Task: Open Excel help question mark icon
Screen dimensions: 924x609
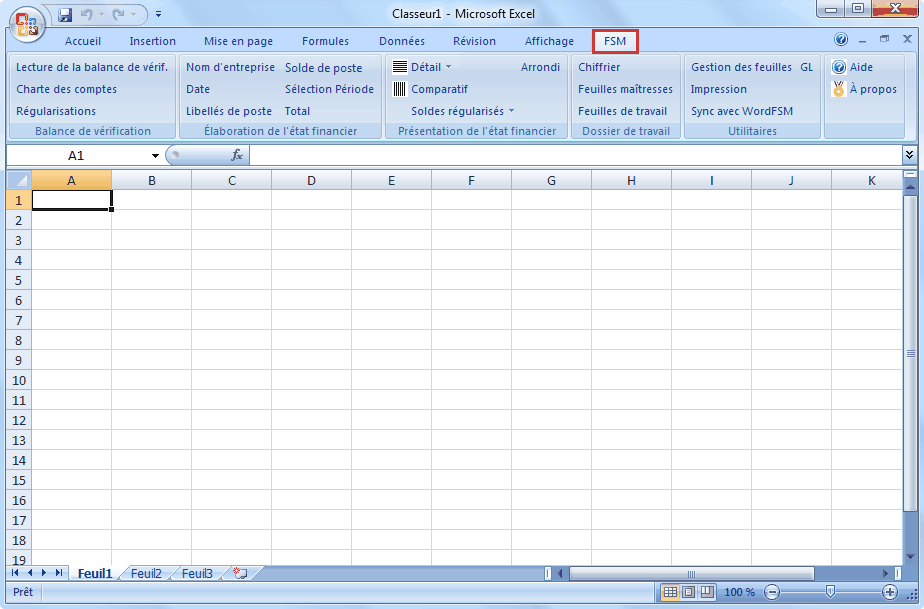Action: pyautogui.click(x=841, y=39)
